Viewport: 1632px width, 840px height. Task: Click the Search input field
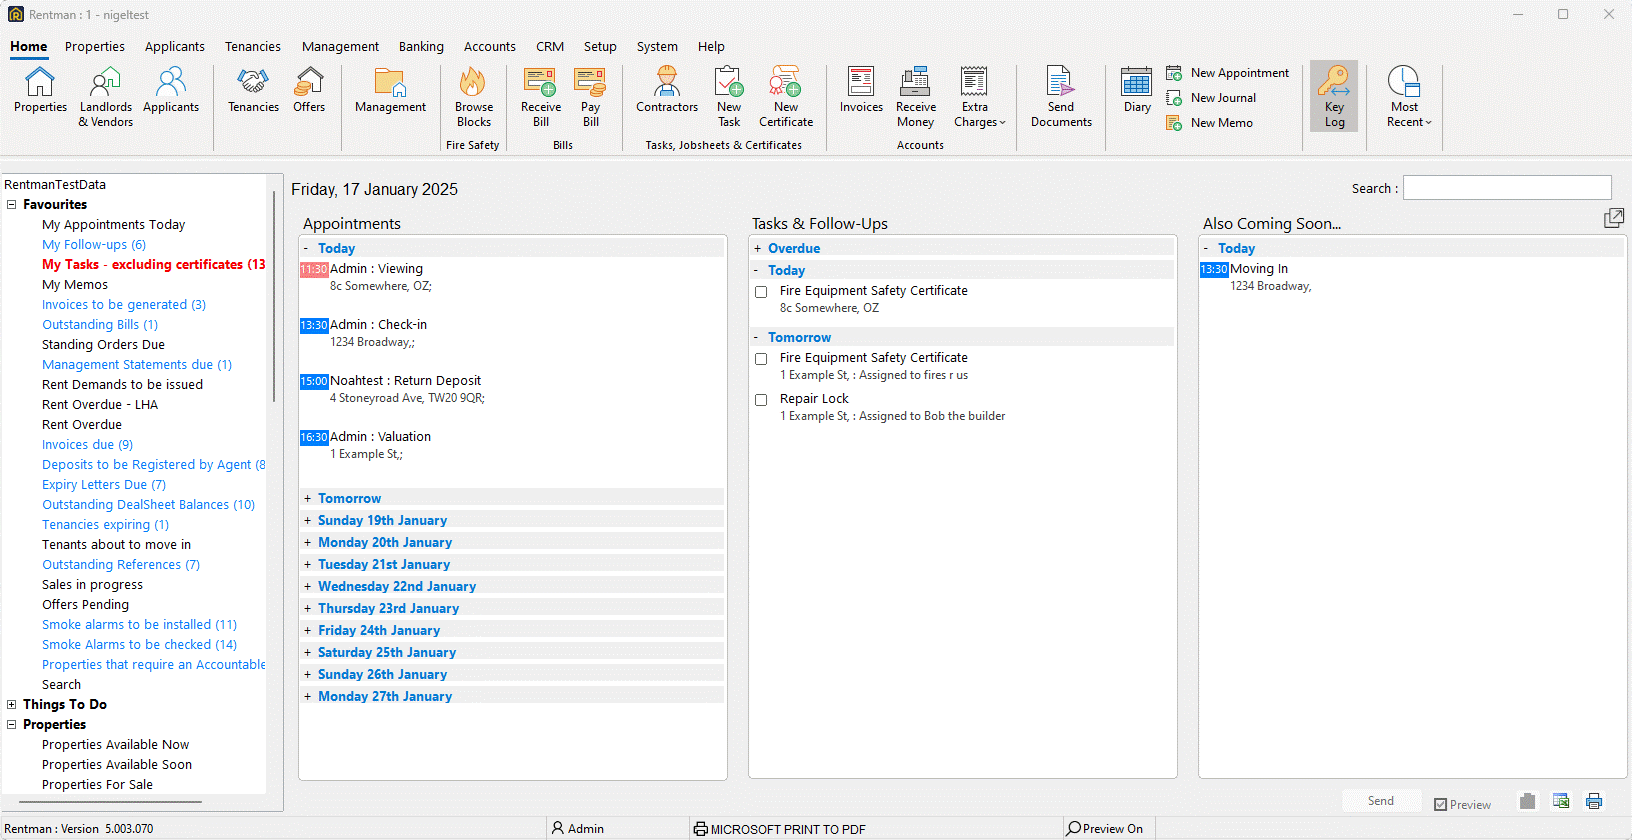(1507, 188)
